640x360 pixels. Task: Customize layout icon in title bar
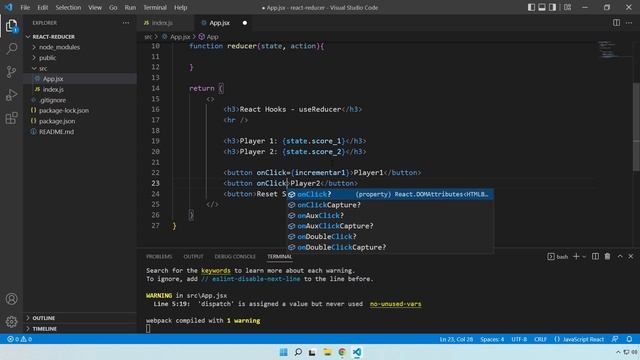coord(567,7)
